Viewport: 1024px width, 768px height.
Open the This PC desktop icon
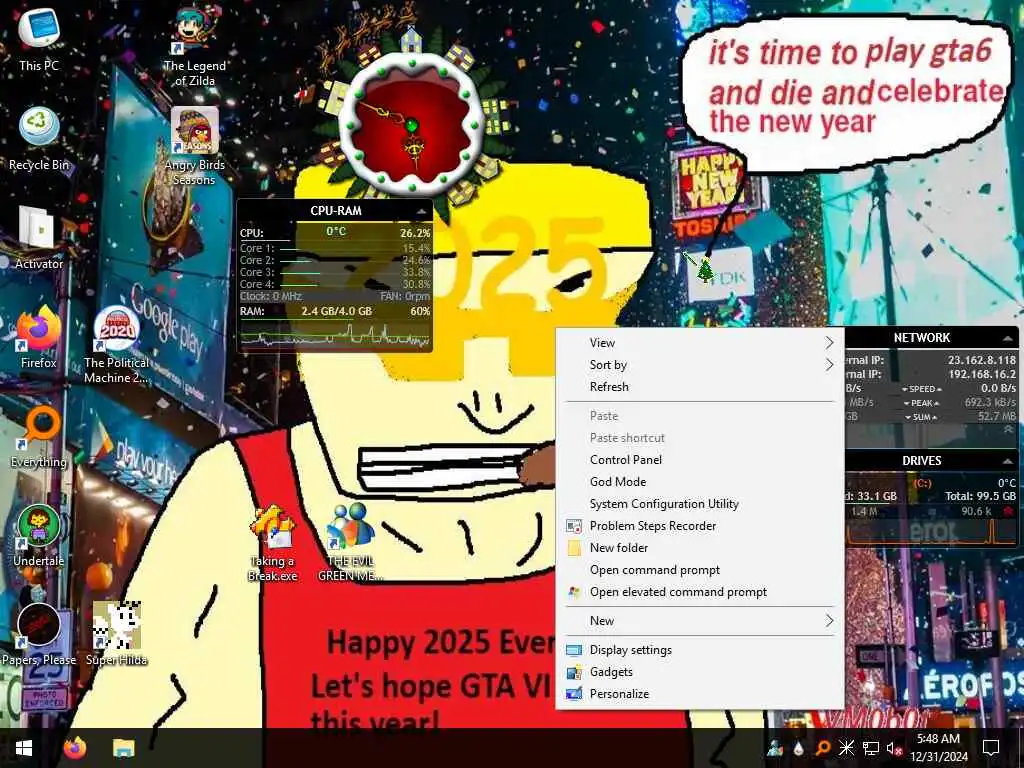pos(39,39)
